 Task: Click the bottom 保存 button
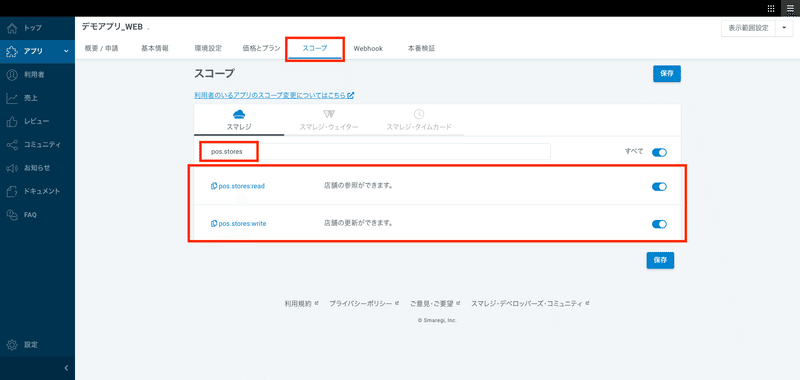[x=660, y=260]
